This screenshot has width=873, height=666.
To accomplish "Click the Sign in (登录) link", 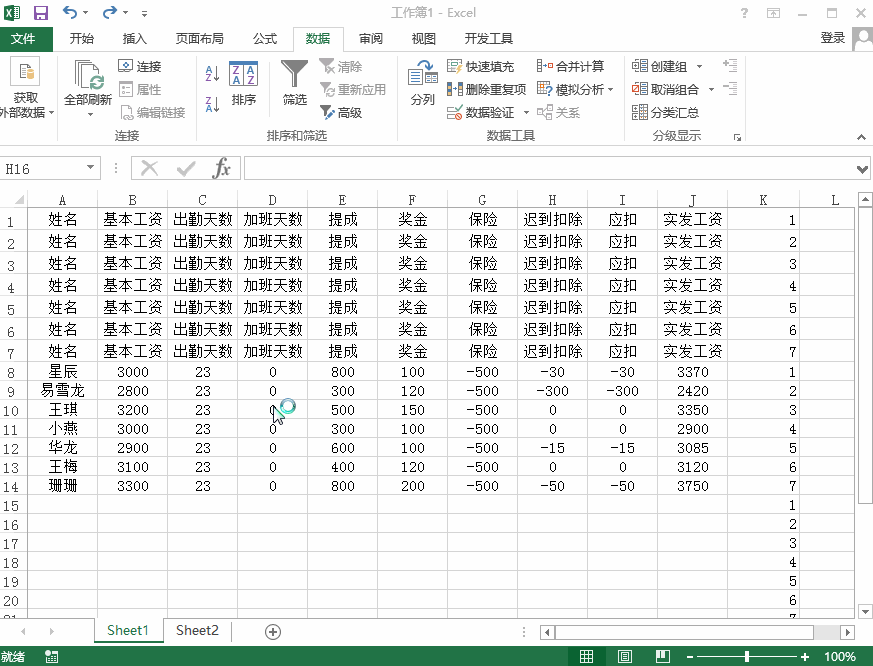I will [x=832, y=38].
